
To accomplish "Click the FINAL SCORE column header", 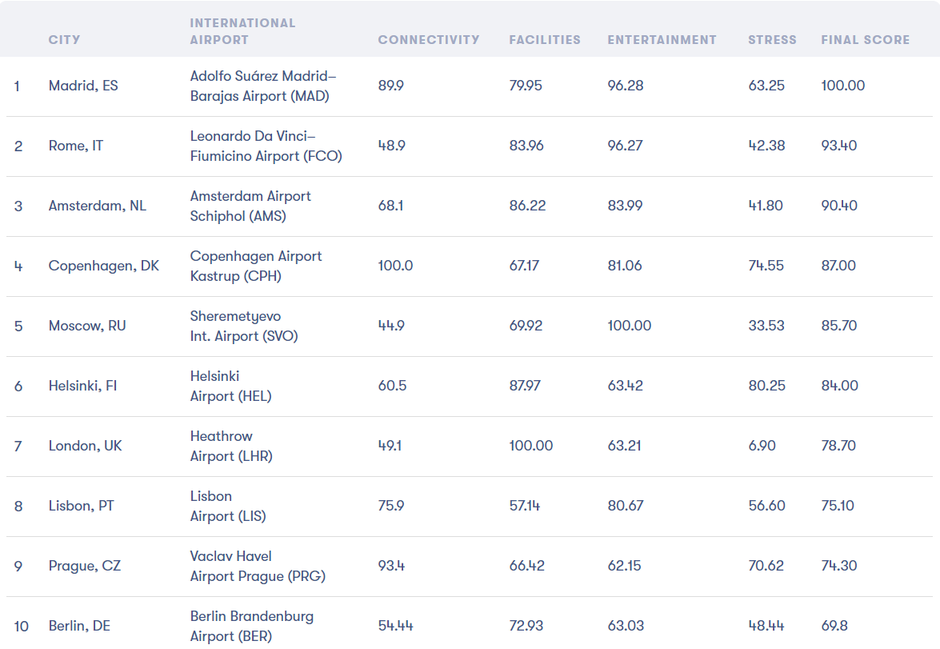I will tap(865, 40).
